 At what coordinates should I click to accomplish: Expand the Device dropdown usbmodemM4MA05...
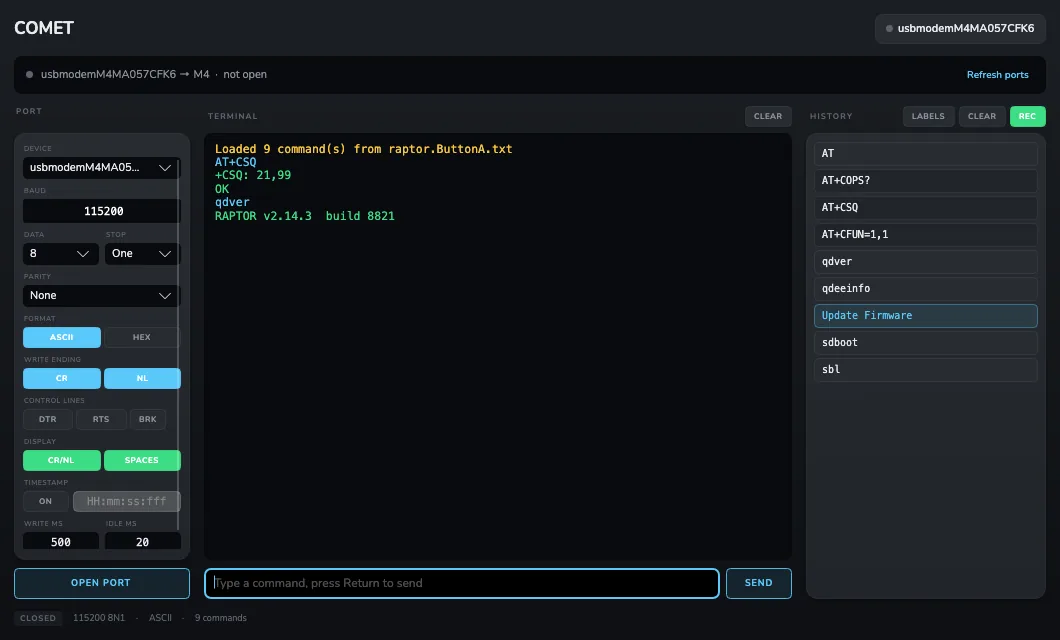(x=101, y=168)
